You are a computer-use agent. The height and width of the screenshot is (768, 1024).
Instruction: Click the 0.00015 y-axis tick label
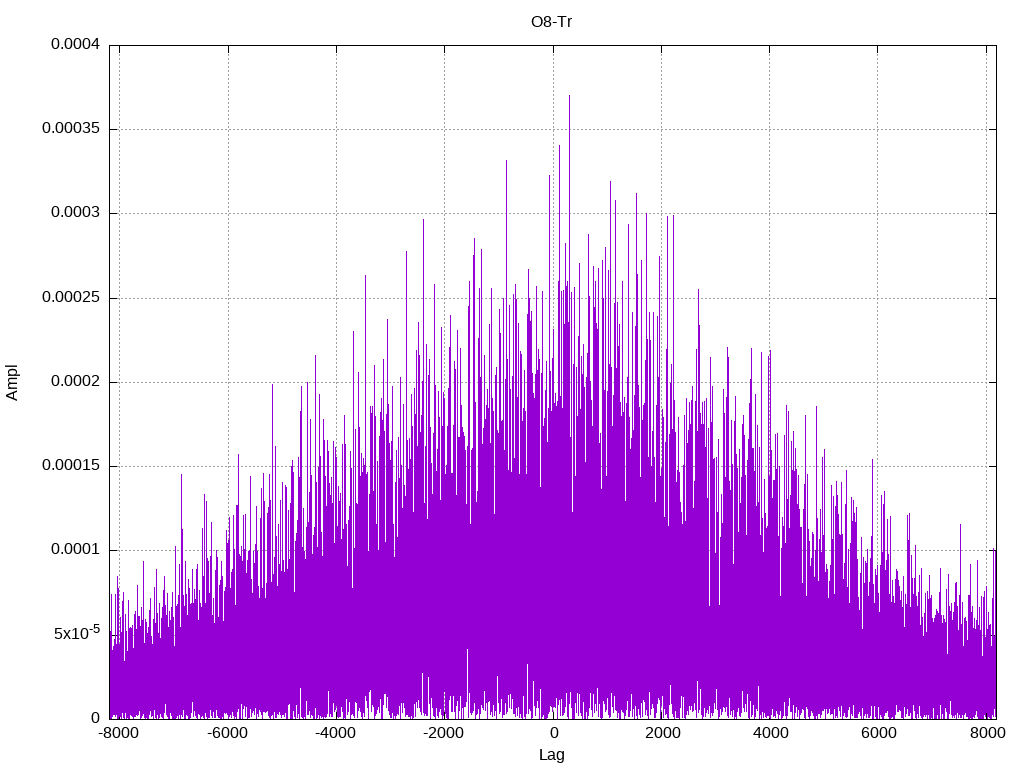pos(71,466)
